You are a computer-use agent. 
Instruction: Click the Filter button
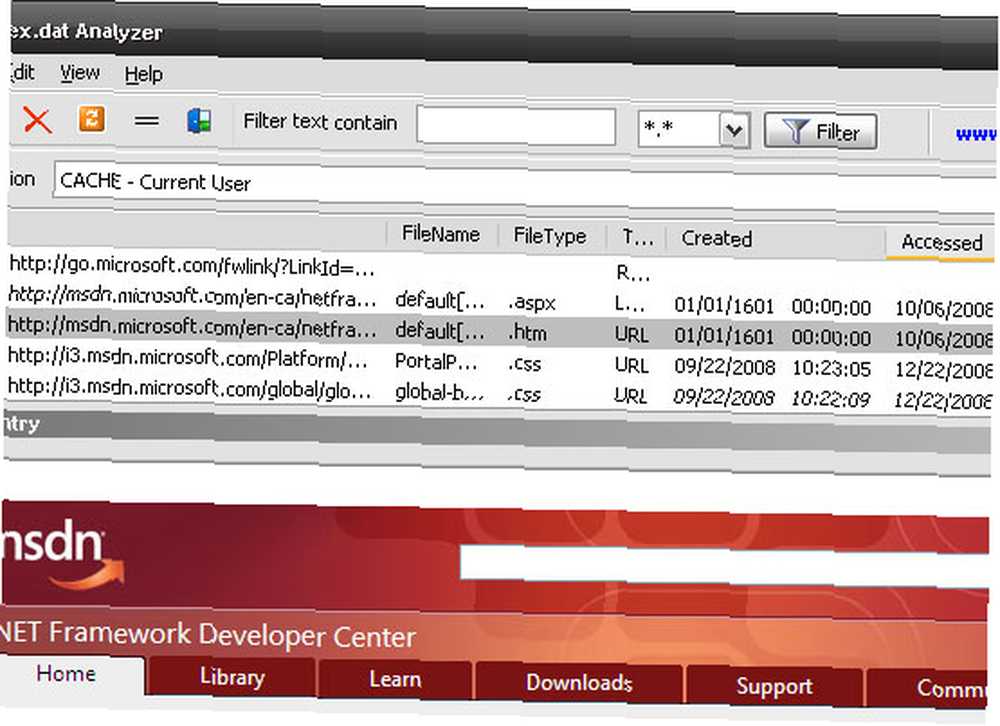[x=820, y=131]
